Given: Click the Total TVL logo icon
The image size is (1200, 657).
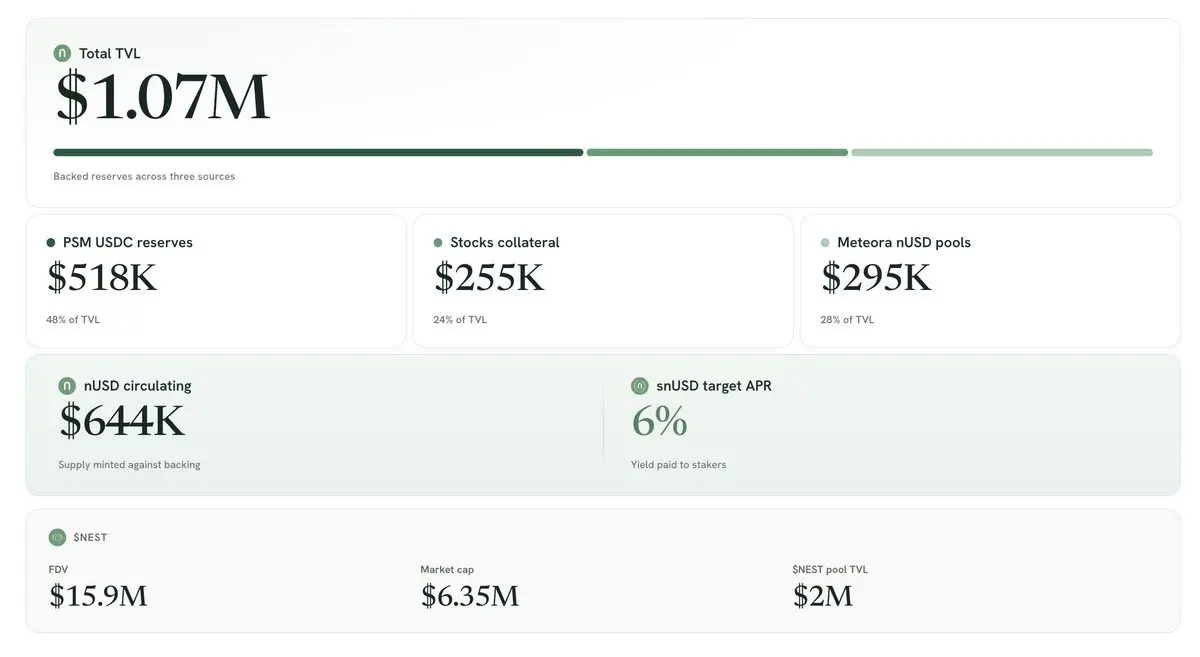Looking at the screenshot, I should click(x=62, y=53).
